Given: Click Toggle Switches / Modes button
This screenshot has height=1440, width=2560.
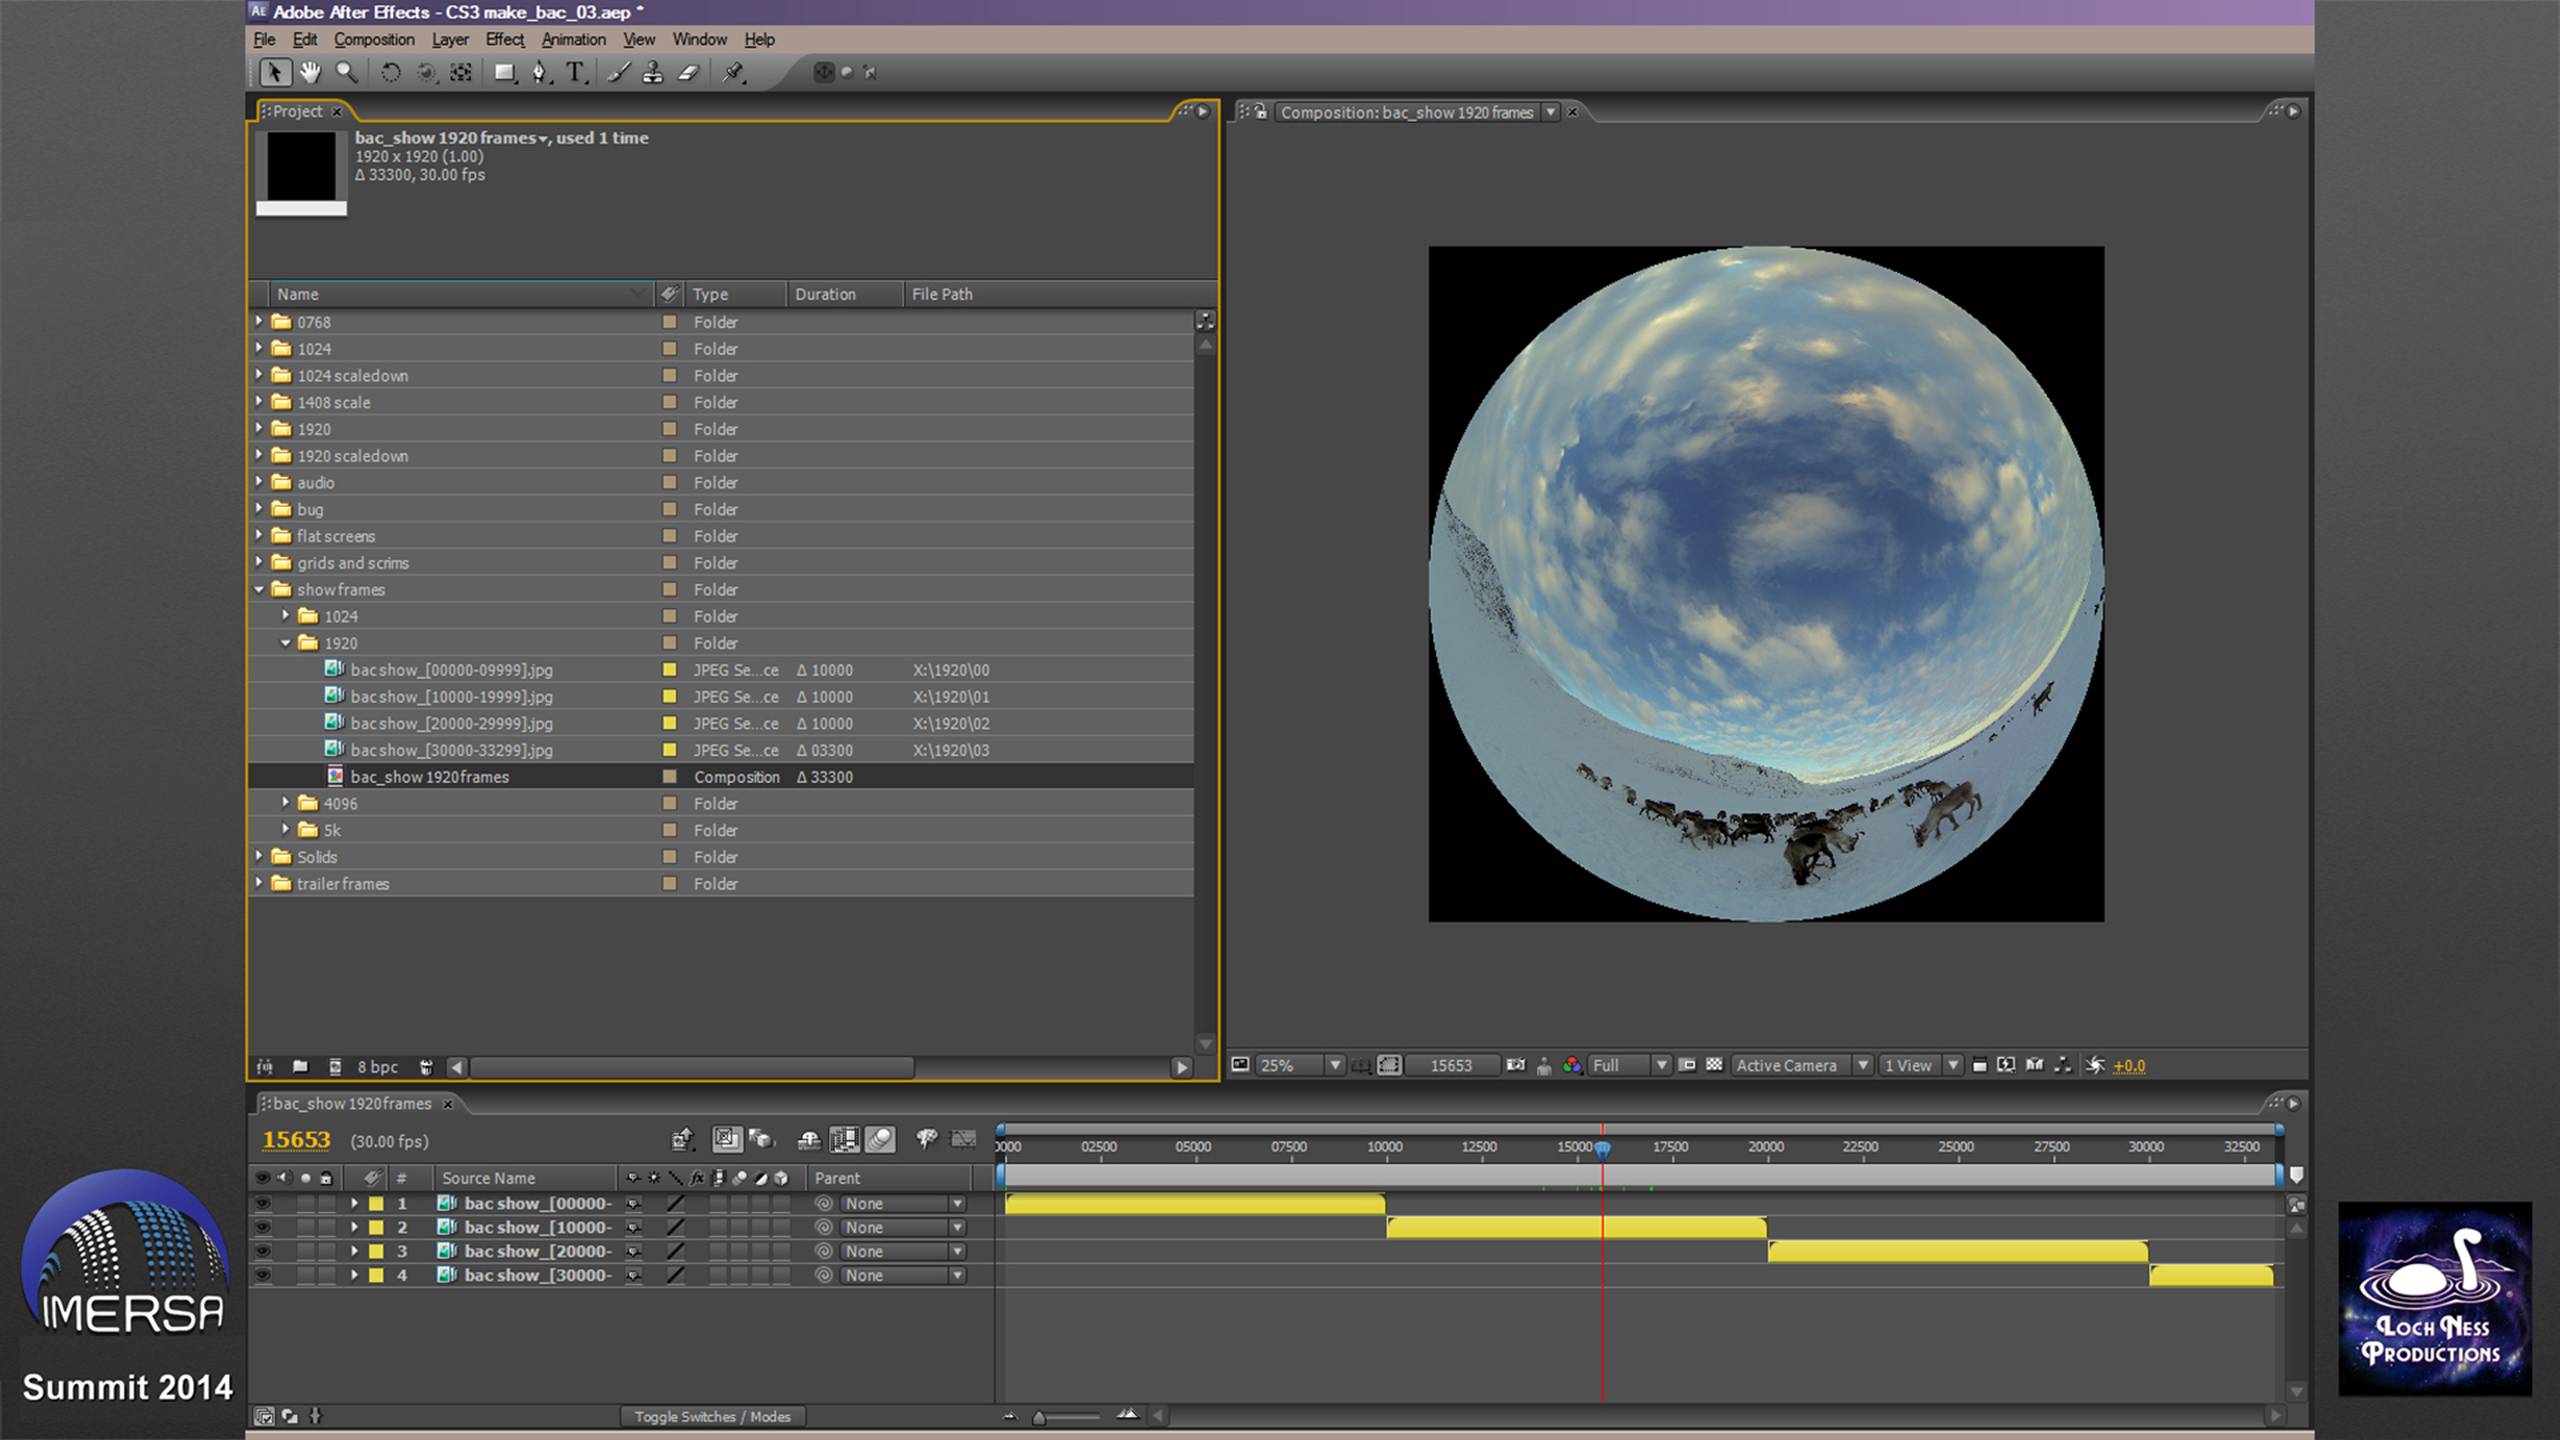Looking at the screenshot, I should 712,1416.
